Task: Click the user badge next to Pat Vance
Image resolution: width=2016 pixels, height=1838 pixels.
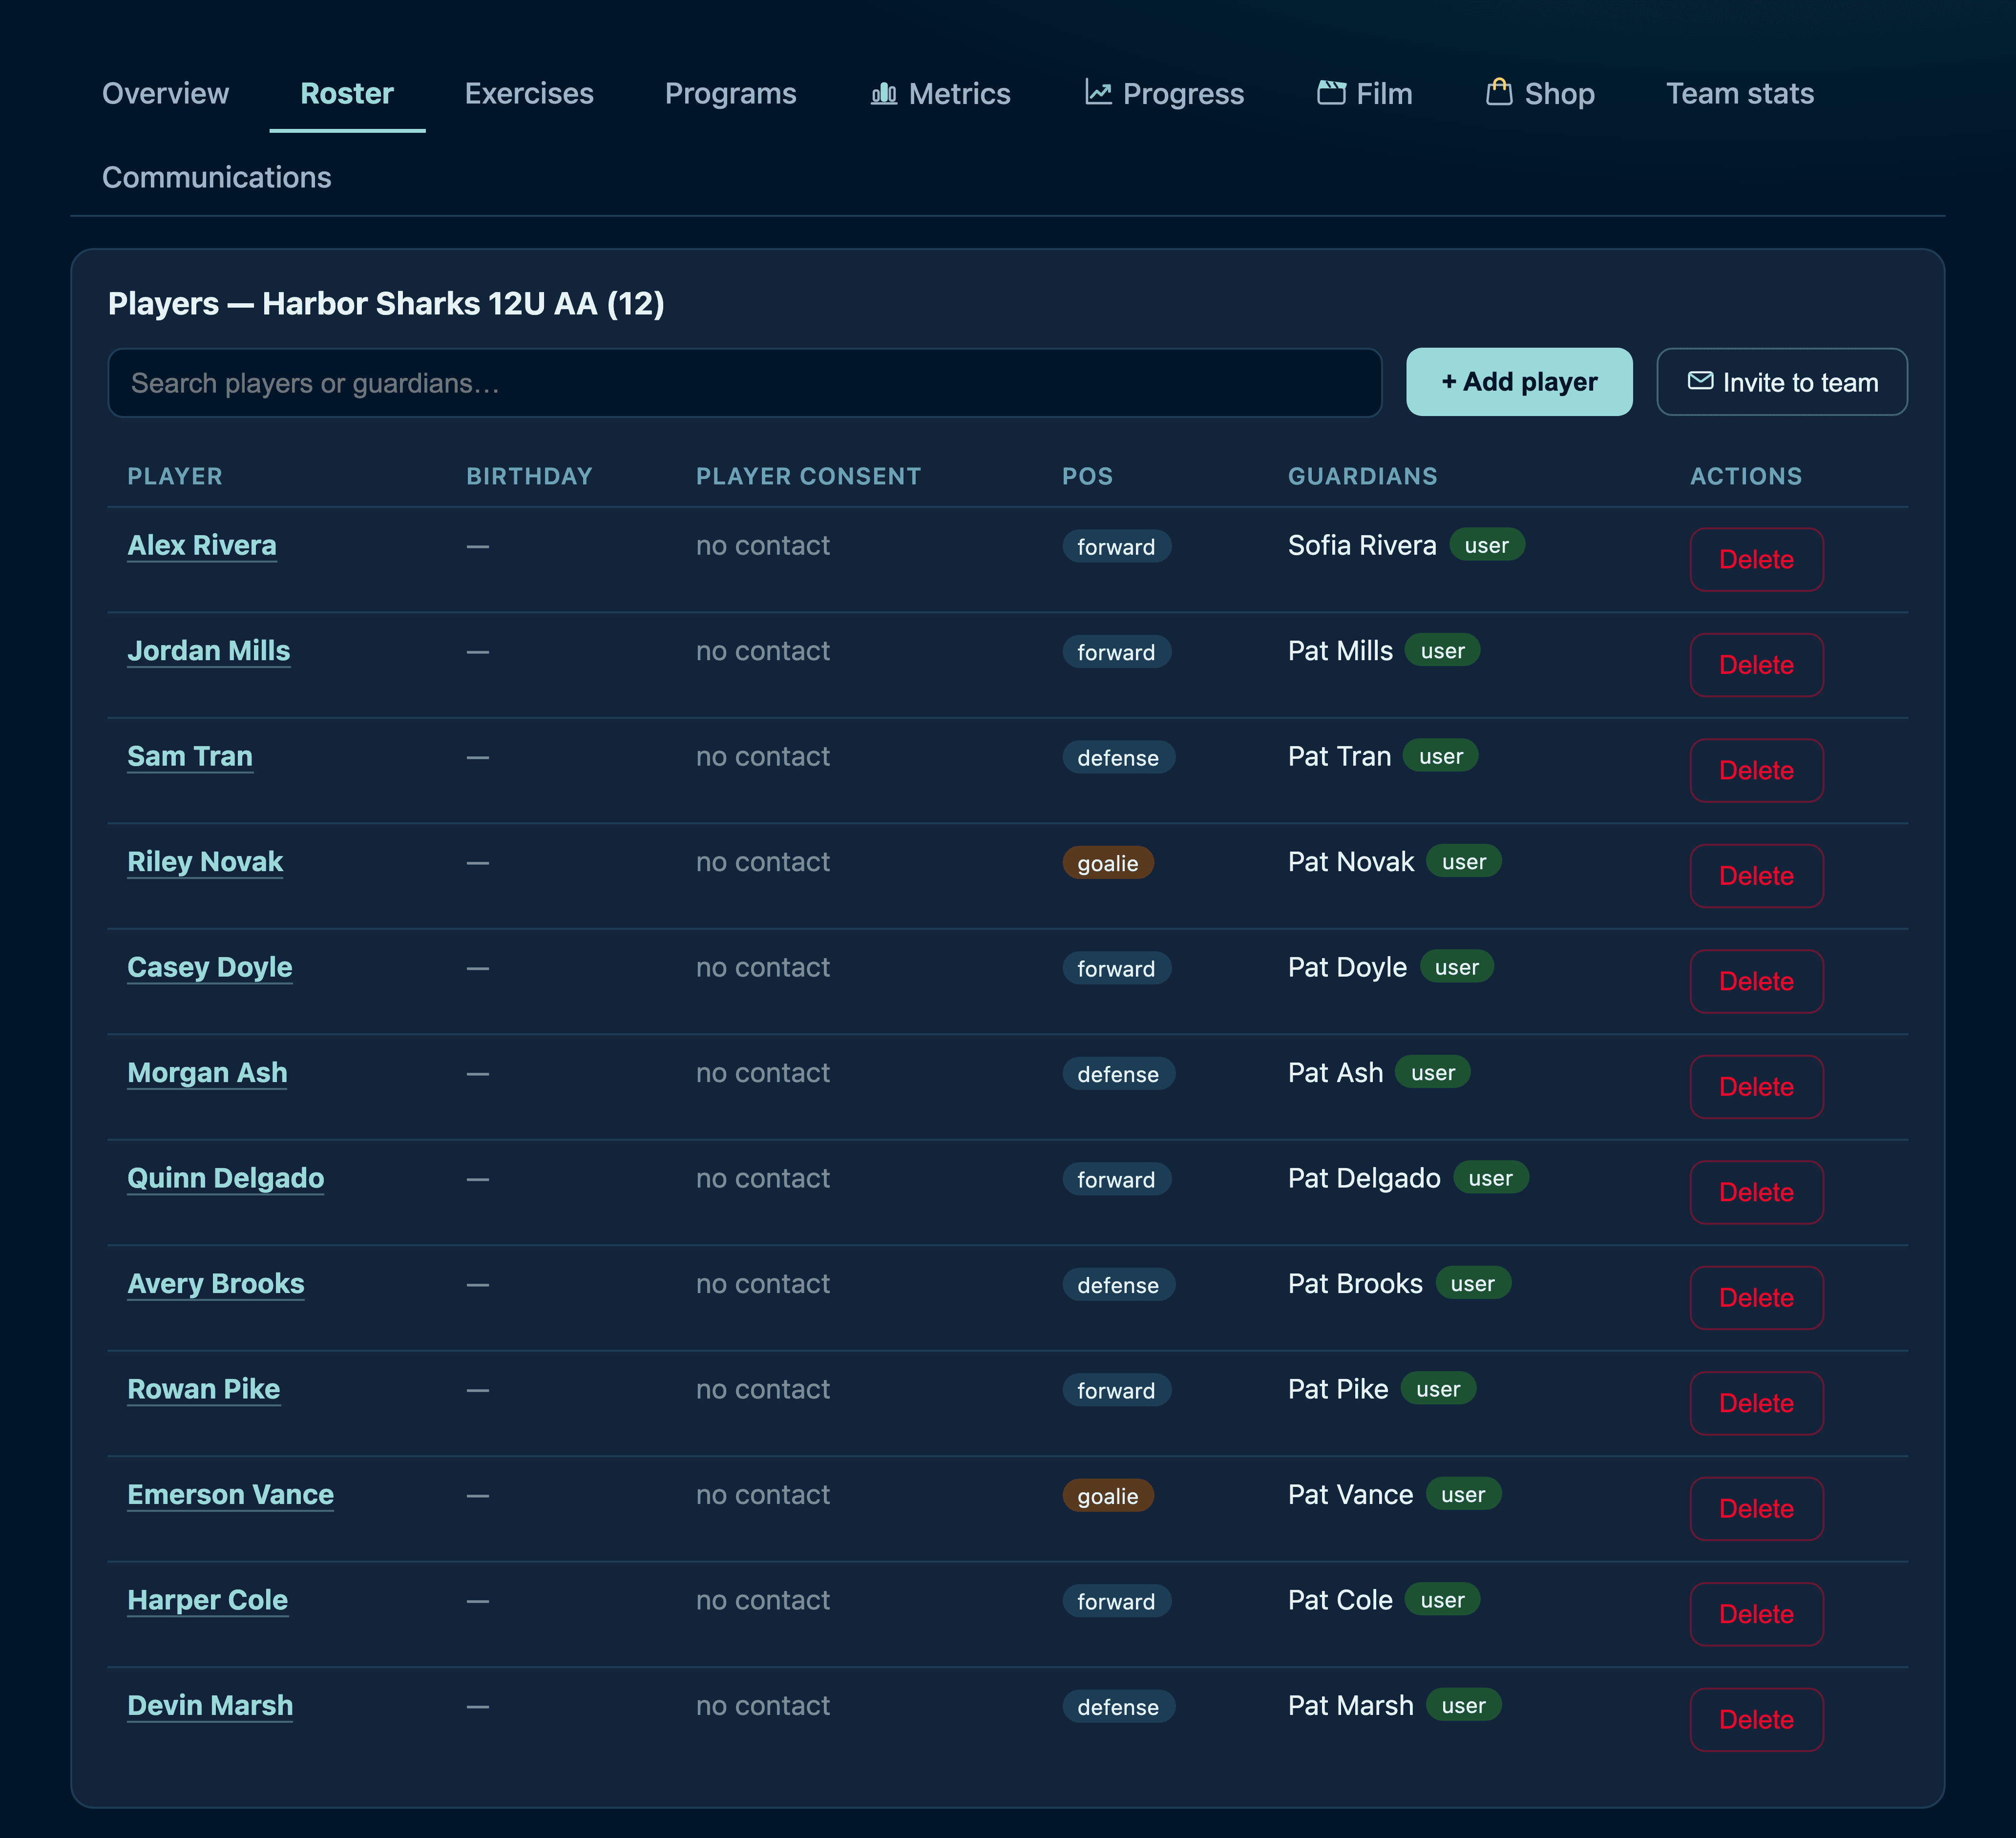Action: point(1463,1495)
